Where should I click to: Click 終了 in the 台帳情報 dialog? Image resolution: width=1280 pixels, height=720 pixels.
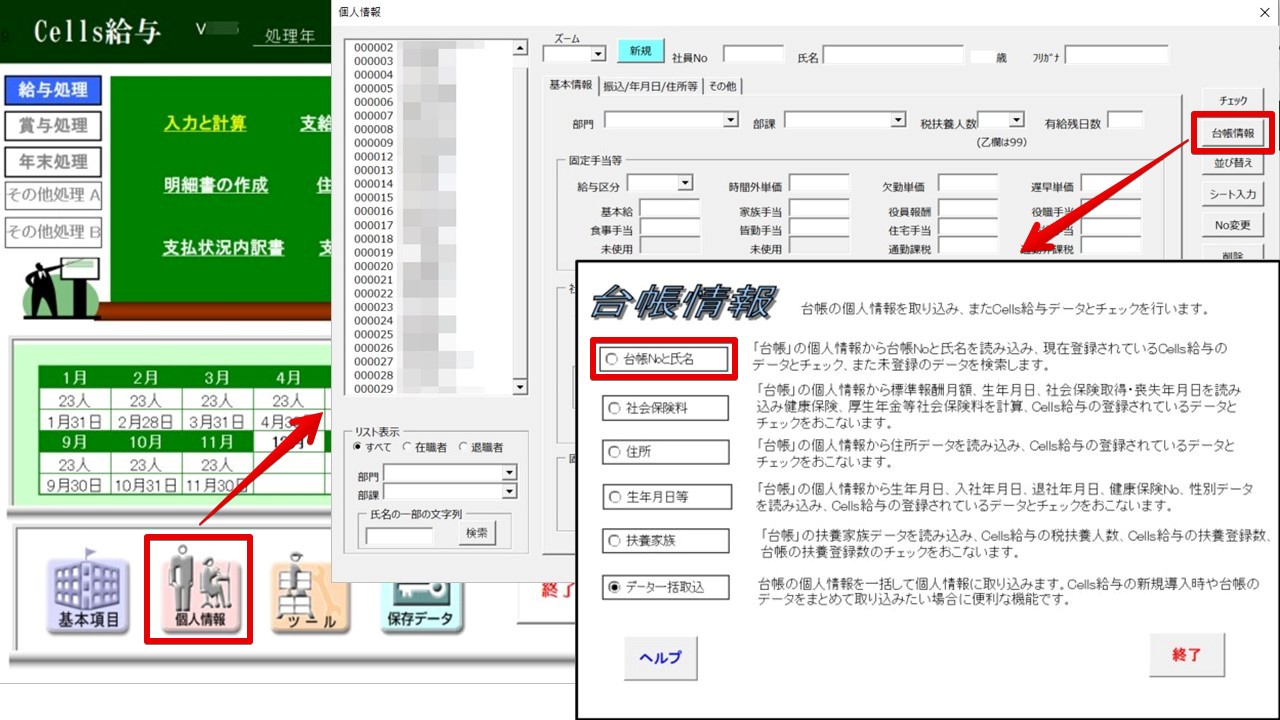pyautogui.click(x=1187, y=655)
